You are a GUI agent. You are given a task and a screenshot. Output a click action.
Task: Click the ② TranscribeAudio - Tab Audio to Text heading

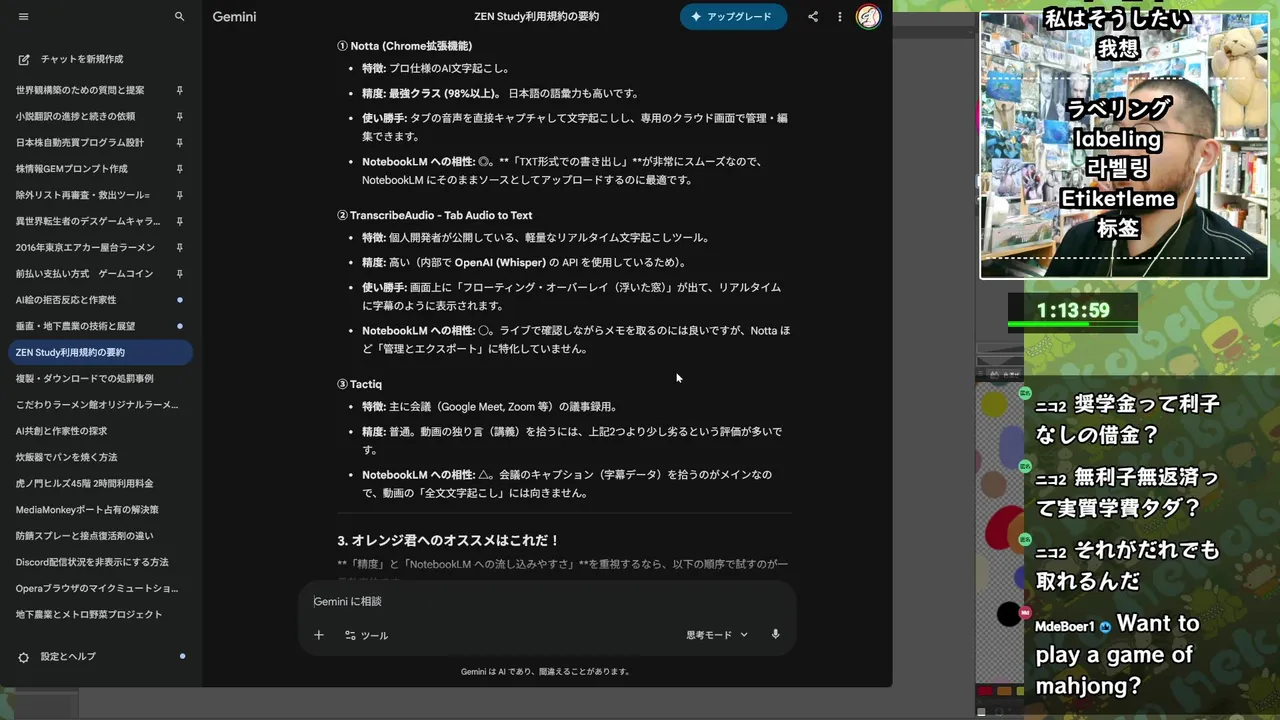(434, 215)
